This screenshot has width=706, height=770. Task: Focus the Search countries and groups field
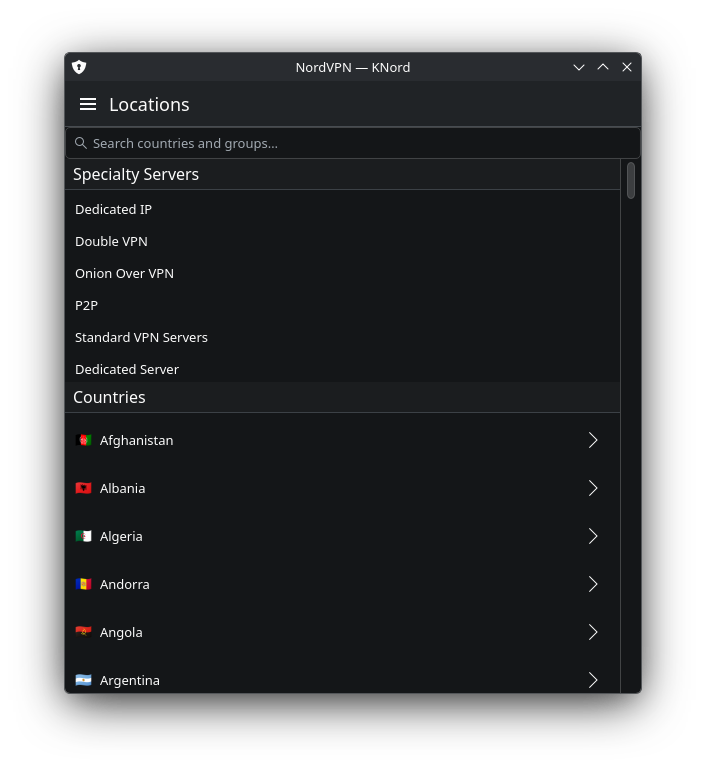pyautogui.click(x=353, y=143)
